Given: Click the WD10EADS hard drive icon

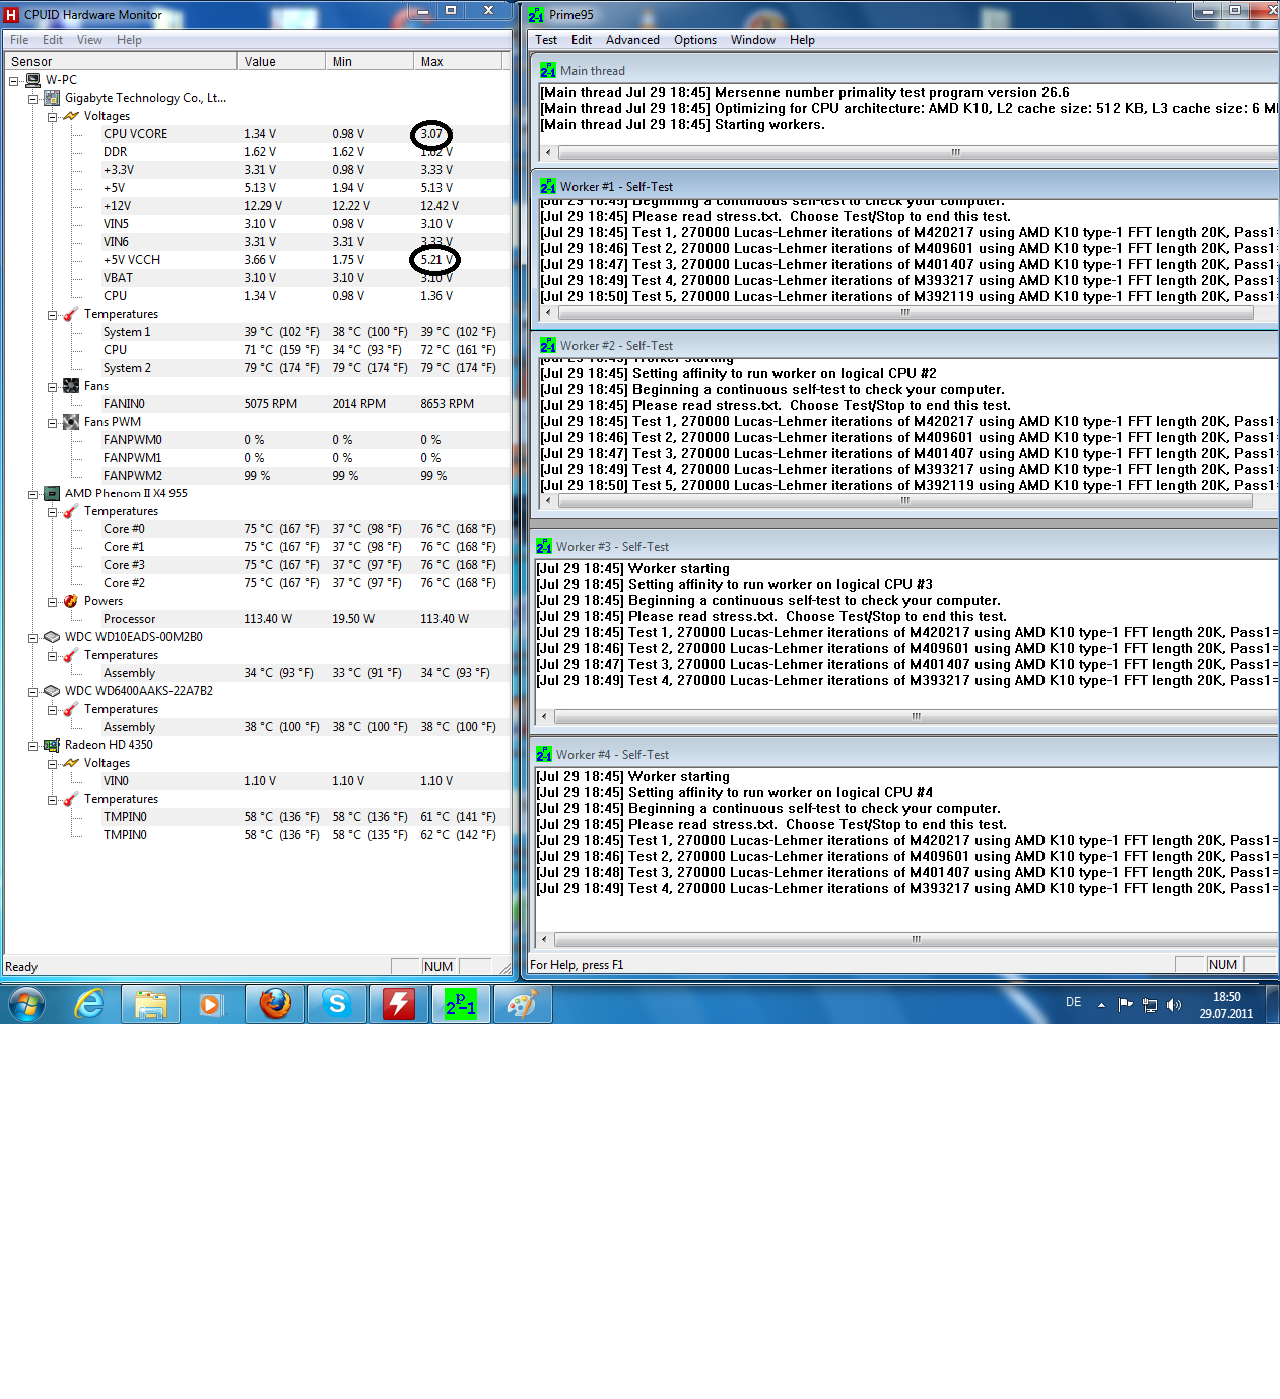Looking at the screenshot, I should pyautogui.click(x=52, y=638).
